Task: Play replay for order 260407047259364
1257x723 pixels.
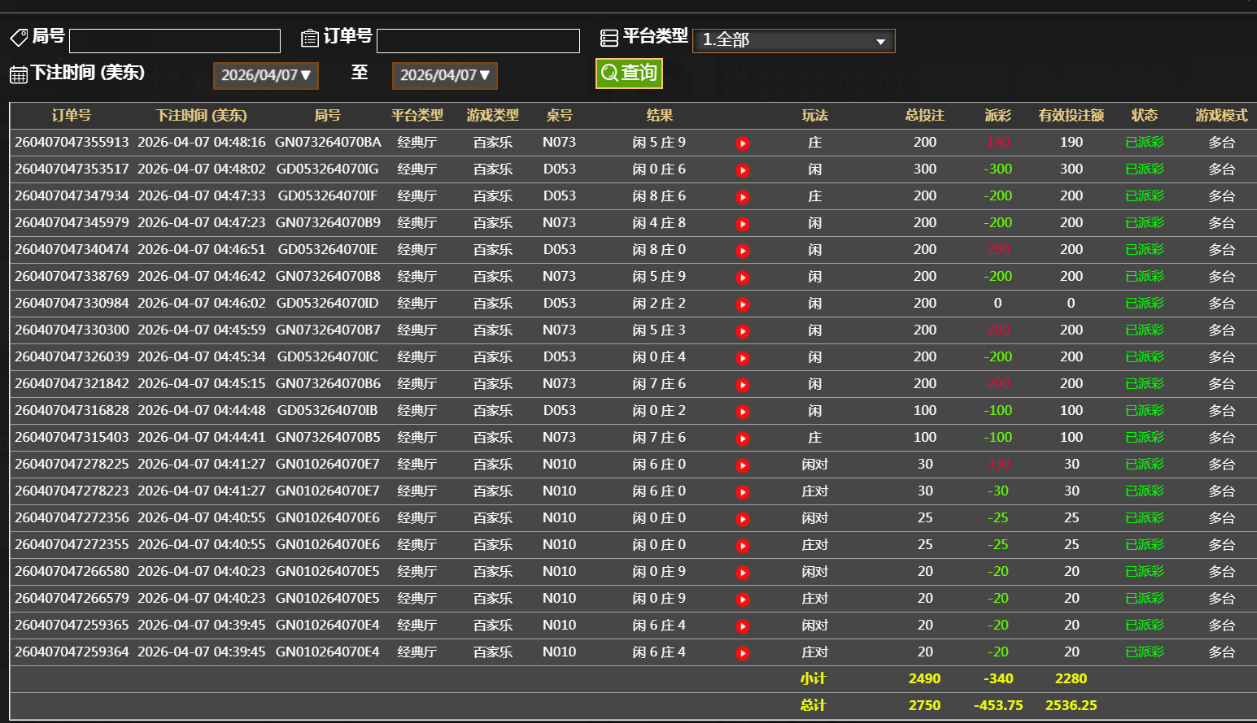Action: tap(742, 653)
